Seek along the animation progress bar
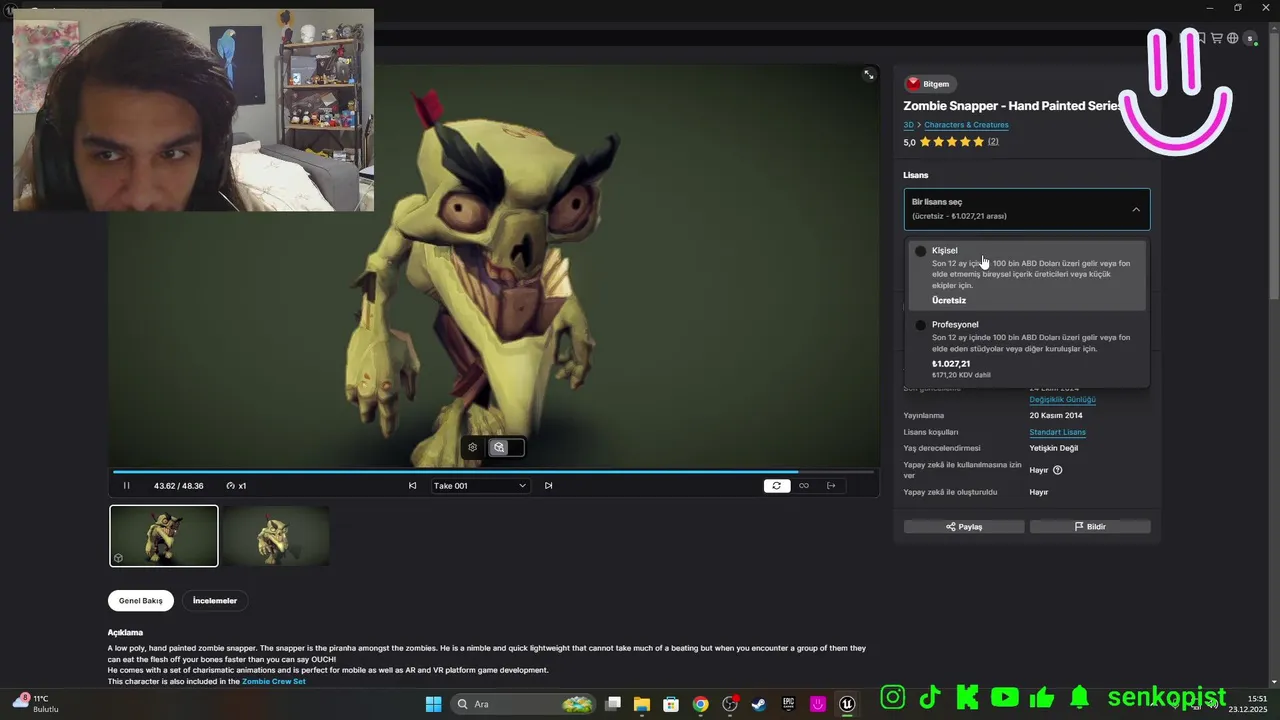This screenshot has width=1280, height=720. [493, 471]
